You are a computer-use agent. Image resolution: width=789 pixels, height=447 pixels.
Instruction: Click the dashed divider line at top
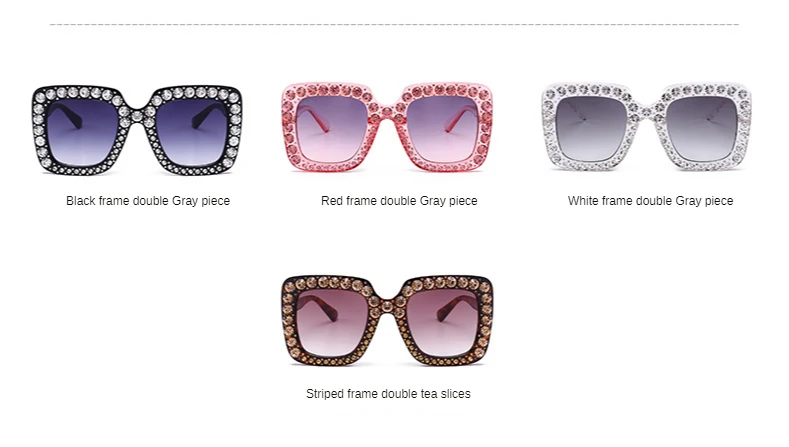[394, 24]
